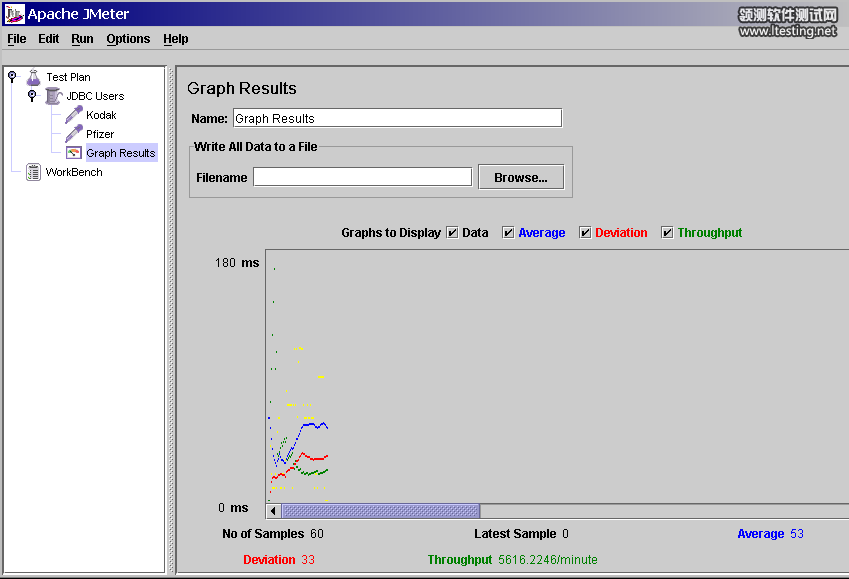Image resolution: width=849 pixels, height=579 pixels.
Task: Open the Run menu
Action: 82,39
